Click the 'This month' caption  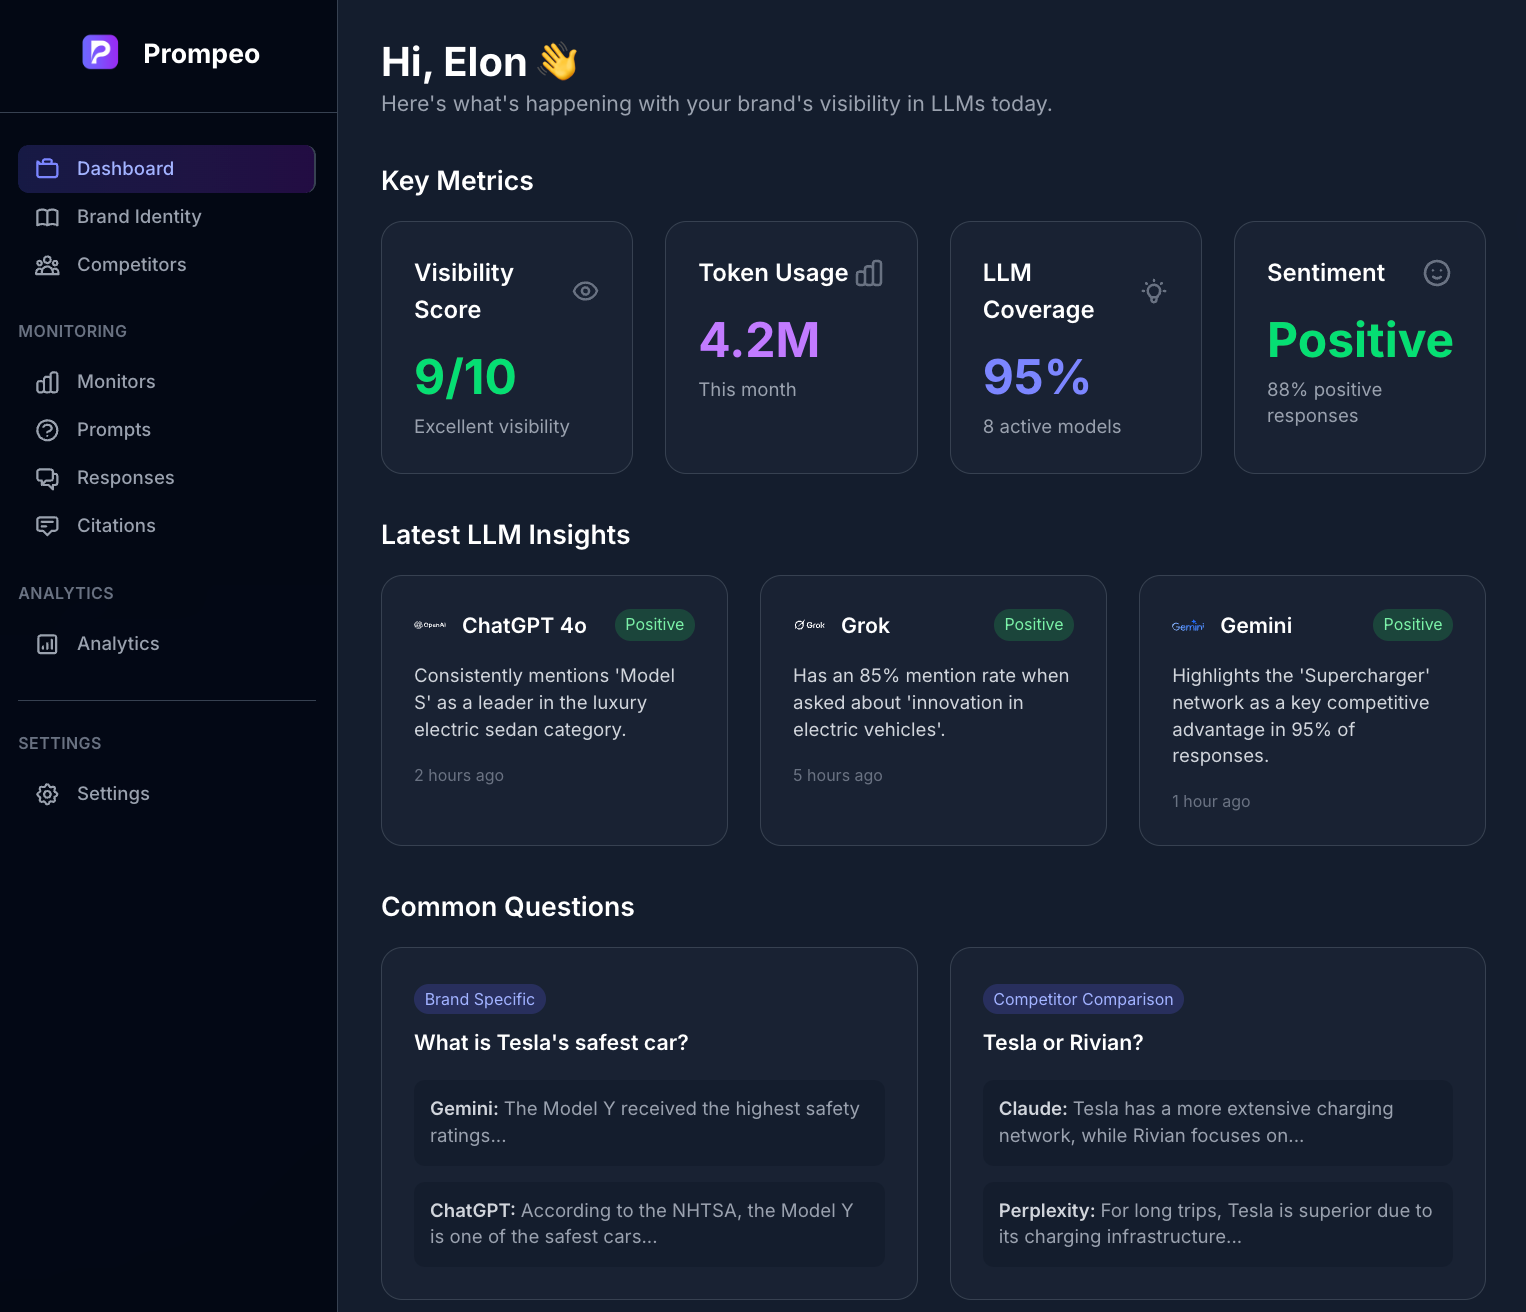click(x=747, y=390)
